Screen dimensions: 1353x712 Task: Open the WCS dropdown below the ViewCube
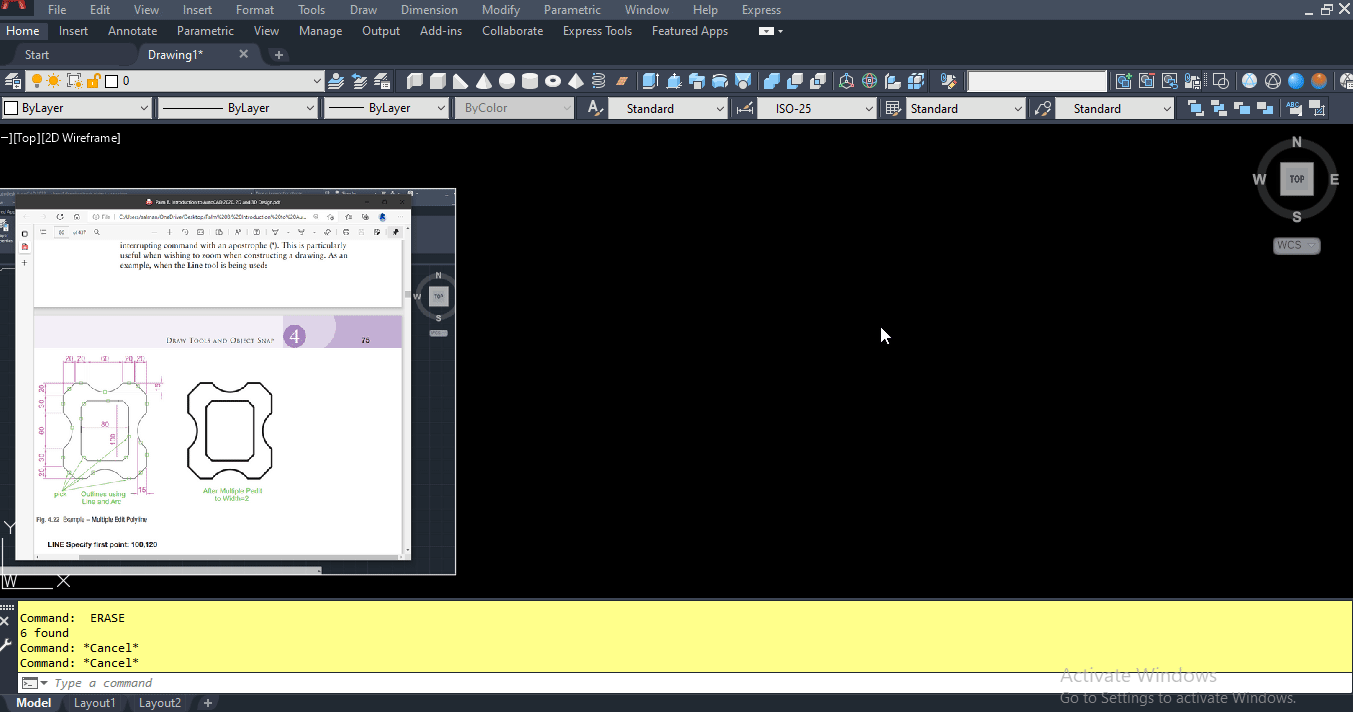coord(1297,245)
